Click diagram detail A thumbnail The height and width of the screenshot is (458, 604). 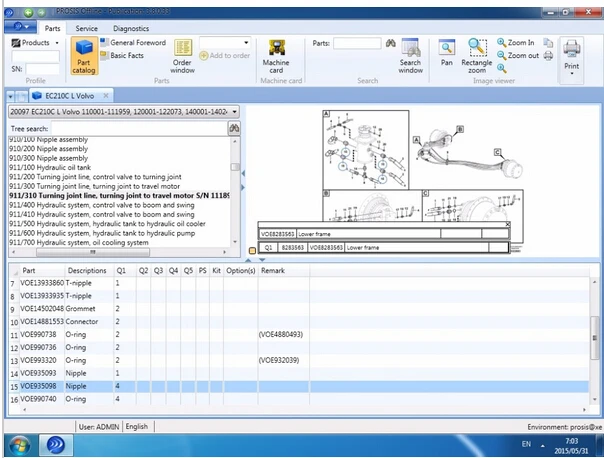[x=366, y=149]
